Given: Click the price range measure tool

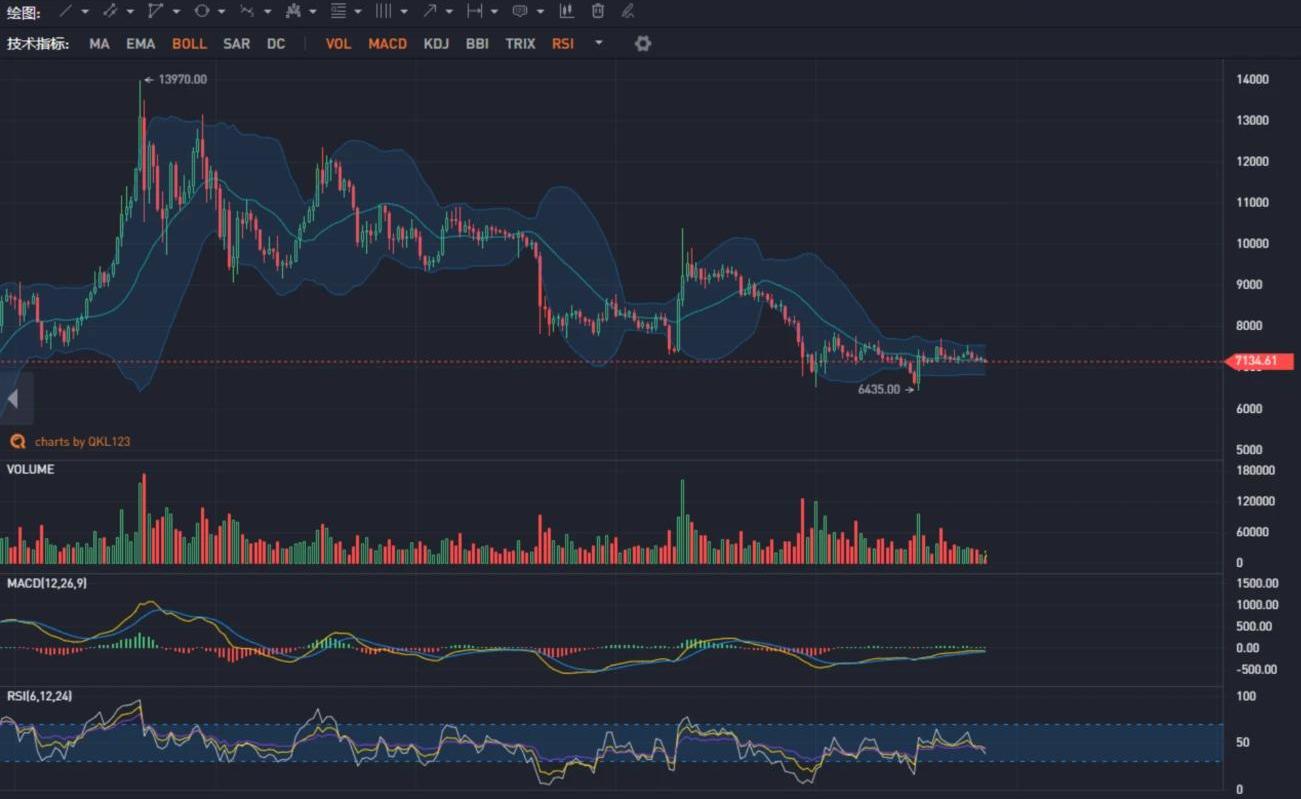Looking at the screenshot, I should [474, 11].
